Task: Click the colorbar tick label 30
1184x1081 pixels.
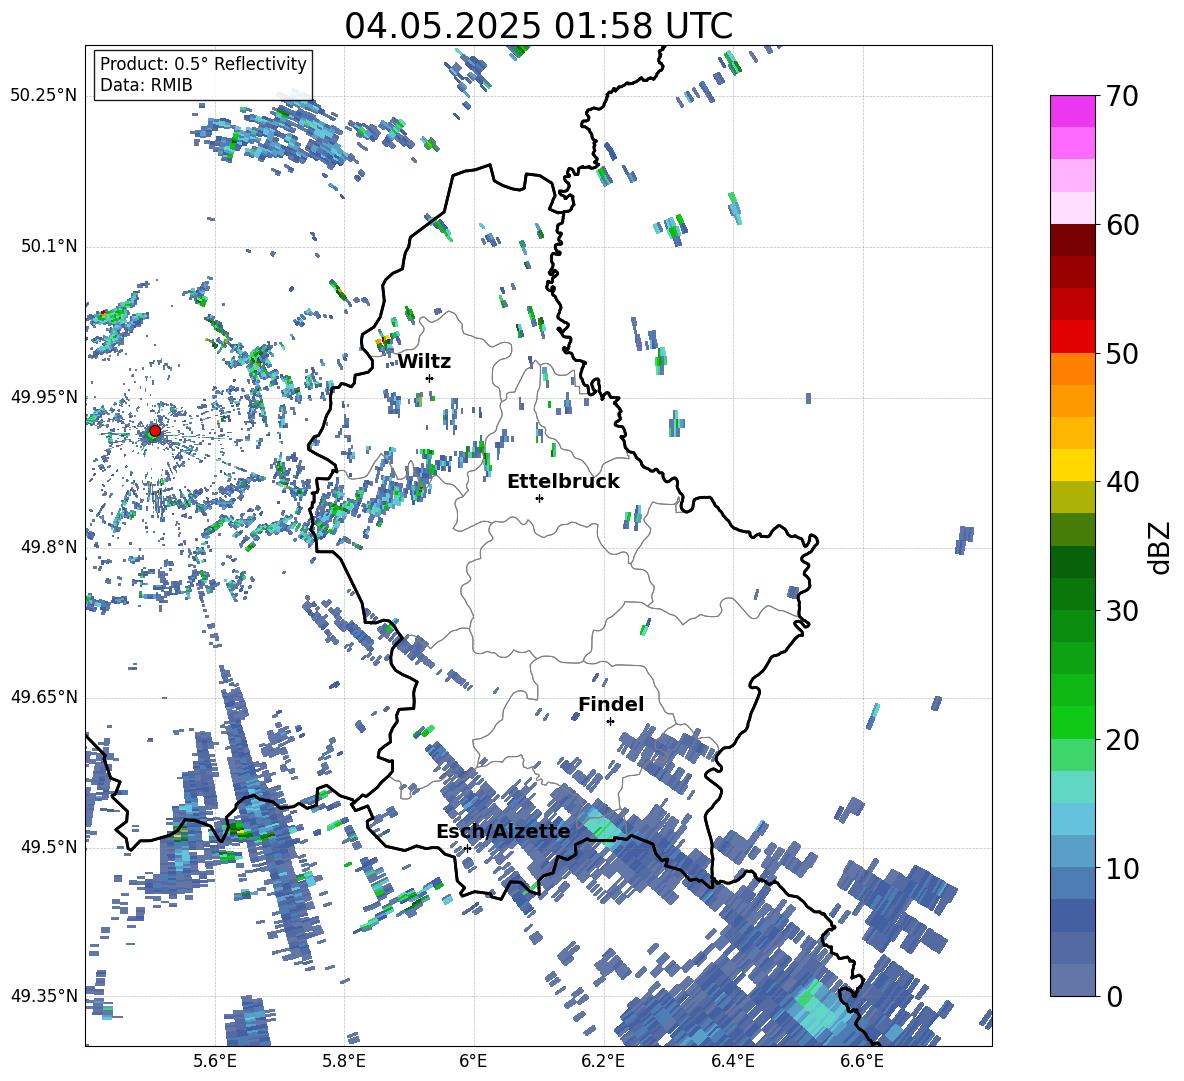Action: pos(1121,611)
